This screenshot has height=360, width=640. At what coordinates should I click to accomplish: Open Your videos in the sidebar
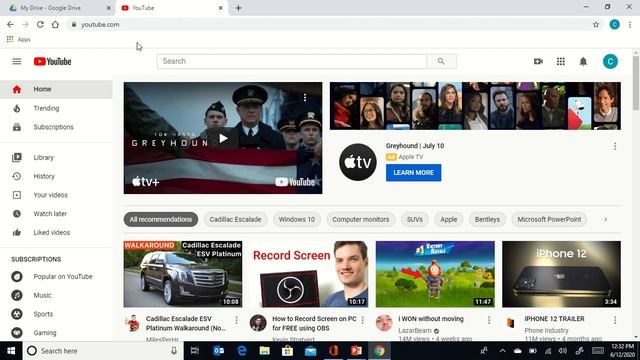point(56,195)
